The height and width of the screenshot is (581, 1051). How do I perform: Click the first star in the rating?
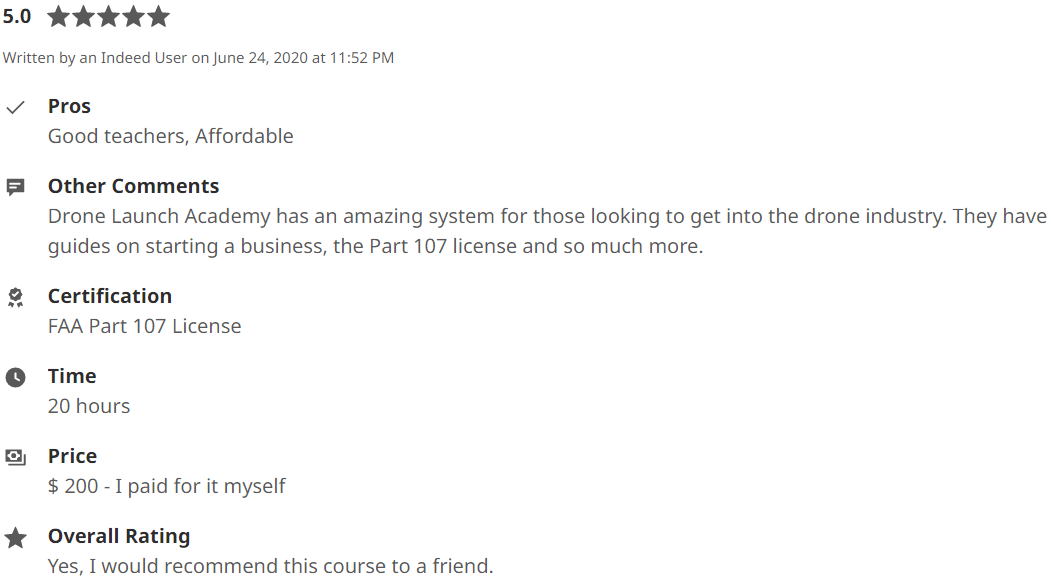59,16
